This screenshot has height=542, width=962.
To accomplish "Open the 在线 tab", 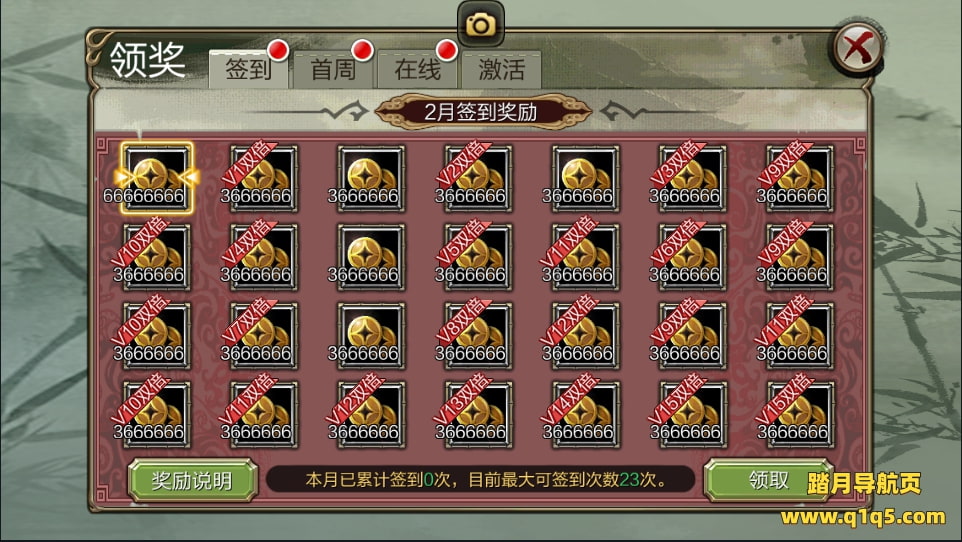I will [417, 69].
